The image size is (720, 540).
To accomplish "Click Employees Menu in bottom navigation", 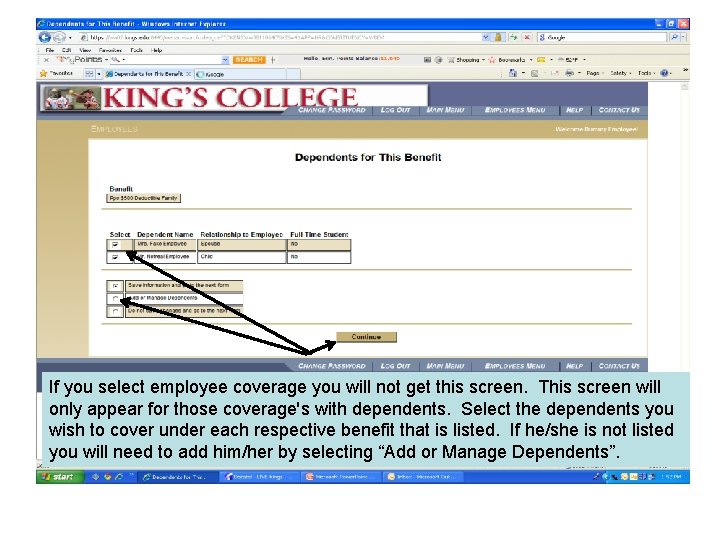I will (x=515, y=366).
